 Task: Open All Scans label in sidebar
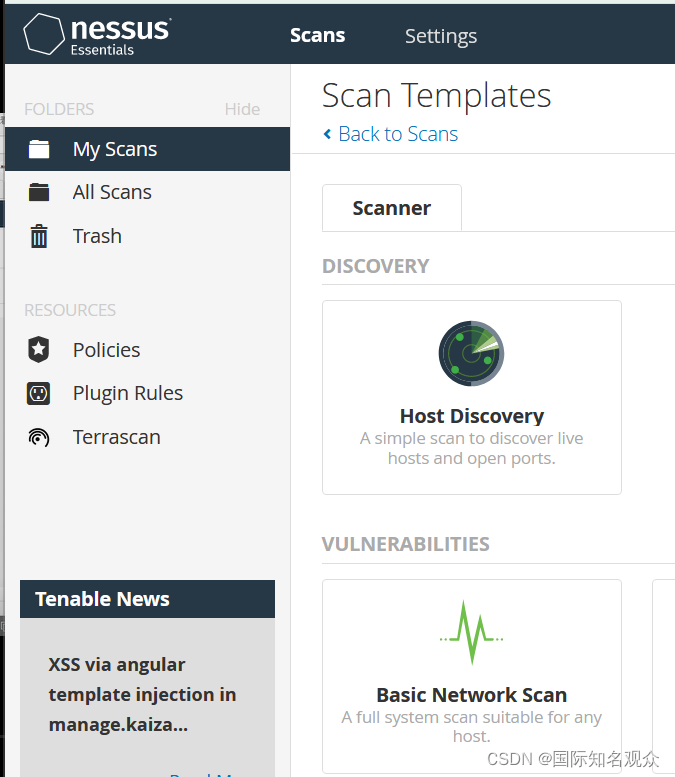(112, 192)
